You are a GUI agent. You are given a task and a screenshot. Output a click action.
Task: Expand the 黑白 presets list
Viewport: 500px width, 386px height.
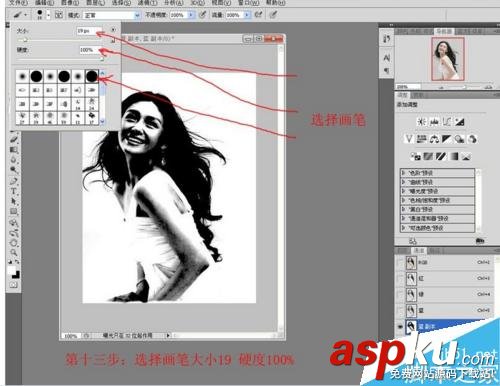[x=404, y=209]
